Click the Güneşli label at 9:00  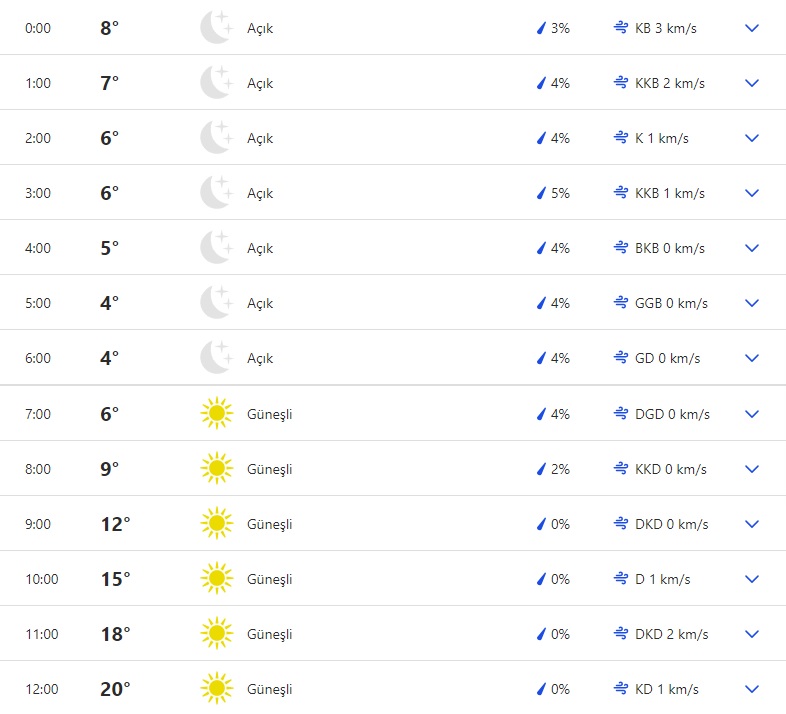click(269, 524)
